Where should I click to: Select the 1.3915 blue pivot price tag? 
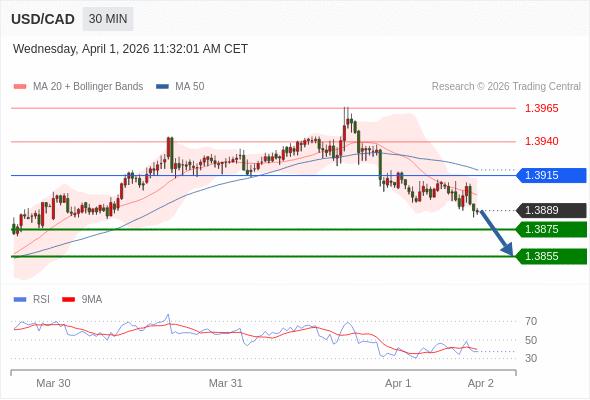552,175
